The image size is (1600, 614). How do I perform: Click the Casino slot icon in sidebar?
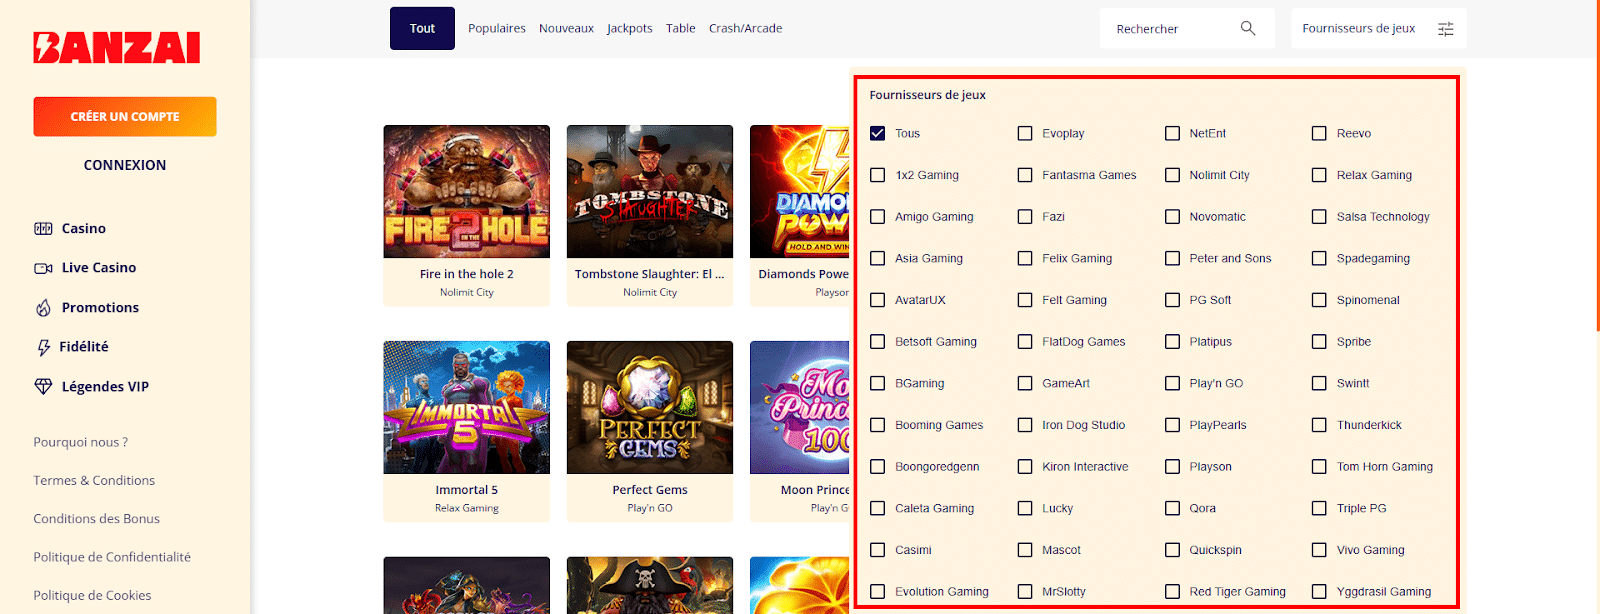pyautogui.click(x=43, y=228)
